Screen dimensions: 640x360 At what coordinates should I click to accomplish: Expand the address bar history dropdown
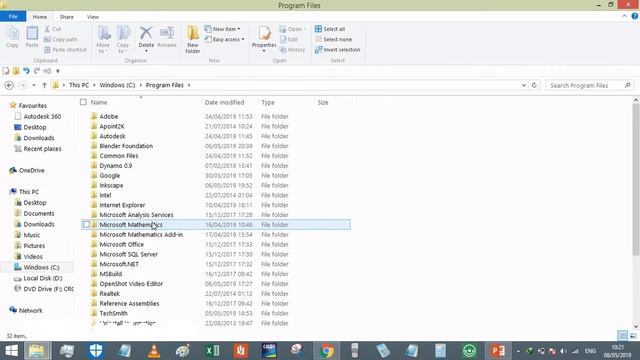pos(524,85)
